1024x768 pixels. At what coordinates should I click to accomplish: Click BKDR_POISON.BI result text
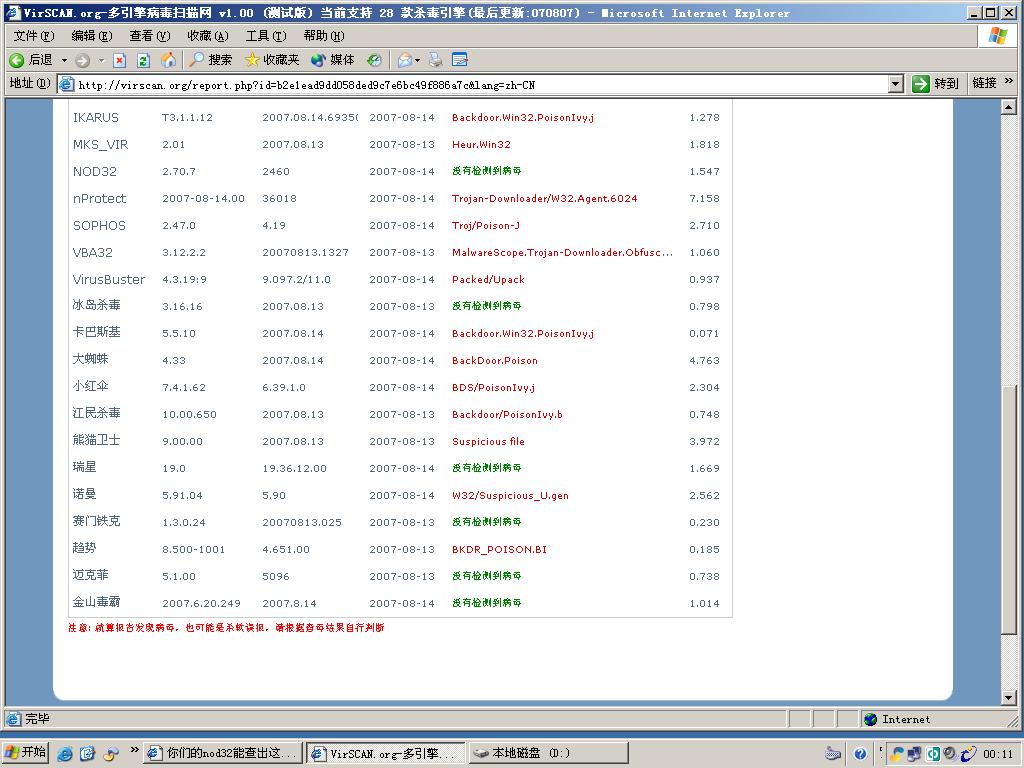coord(500,550)
